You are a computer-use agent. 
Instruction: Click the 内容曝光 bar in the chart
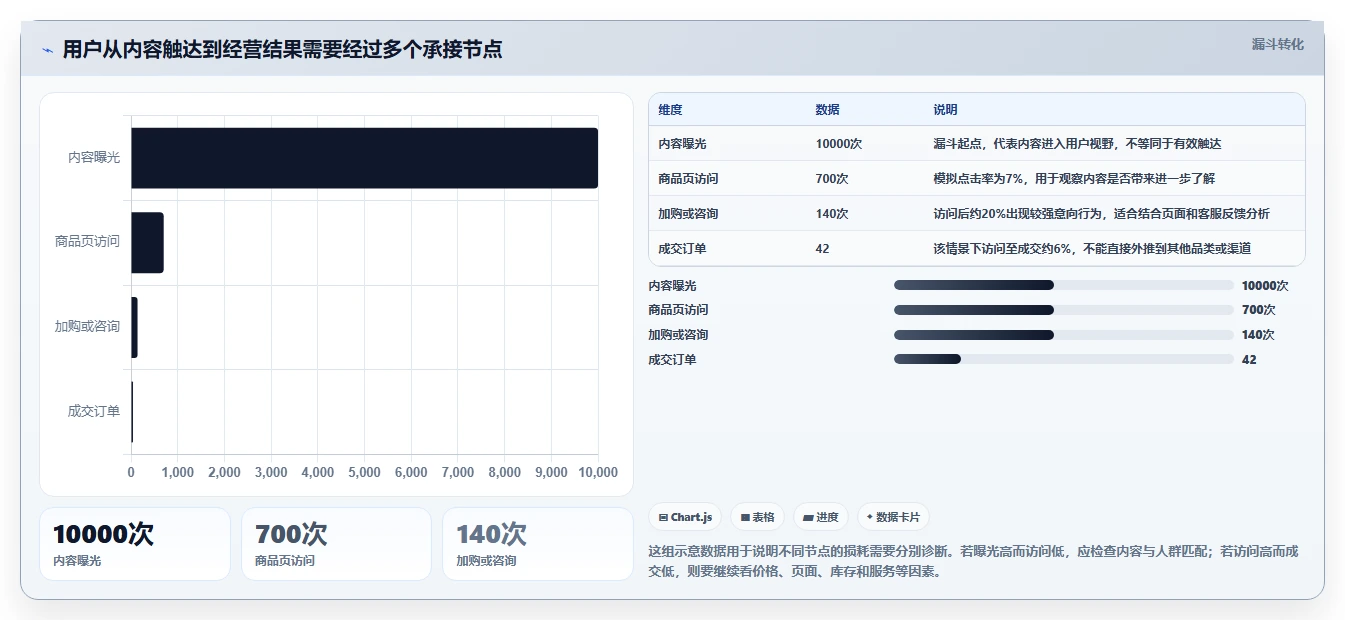364,158
